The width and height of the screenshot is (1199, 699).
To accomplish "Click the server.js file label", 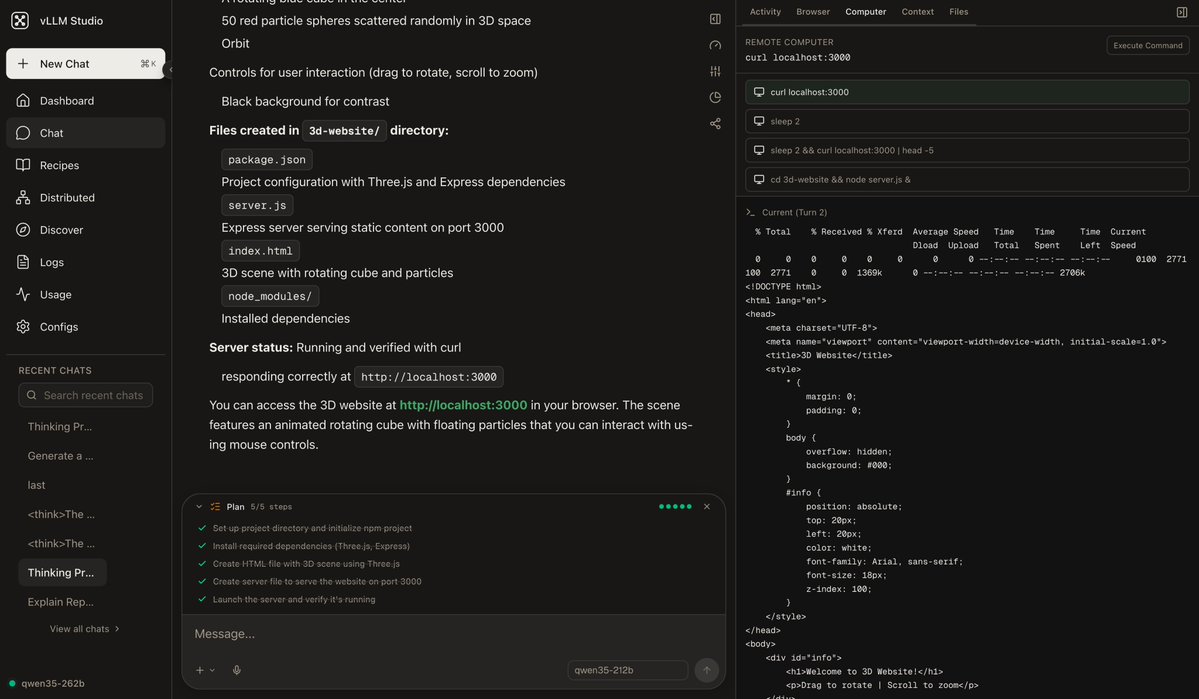I will click(257, 205).
